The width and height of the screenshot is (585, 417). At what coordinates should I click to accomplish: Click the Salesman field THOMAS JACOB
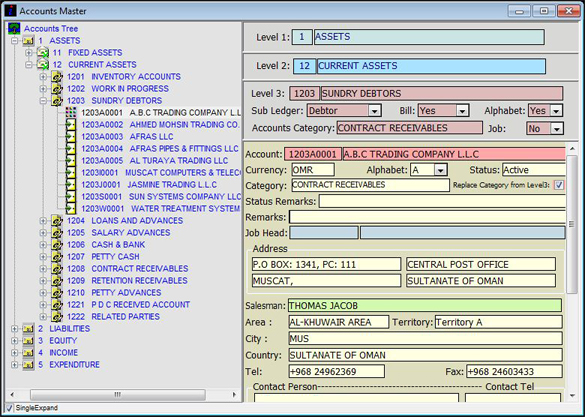pos(425,305)
